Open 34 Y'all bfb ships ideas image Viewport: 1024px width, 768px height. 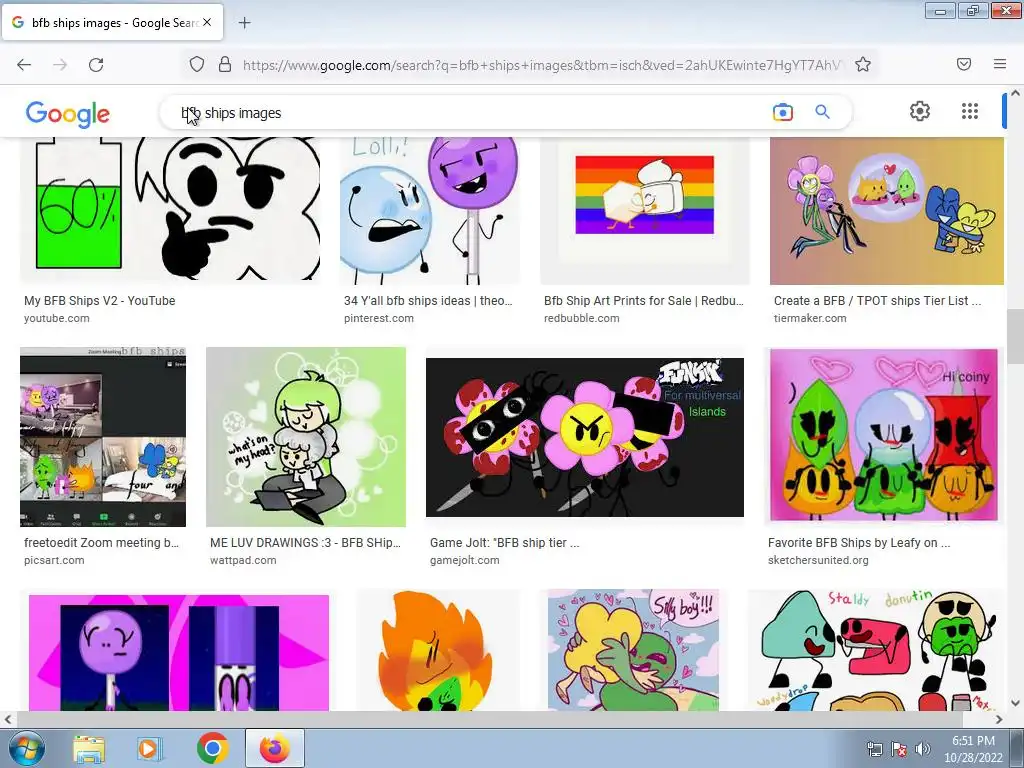[x=430, y=210]
